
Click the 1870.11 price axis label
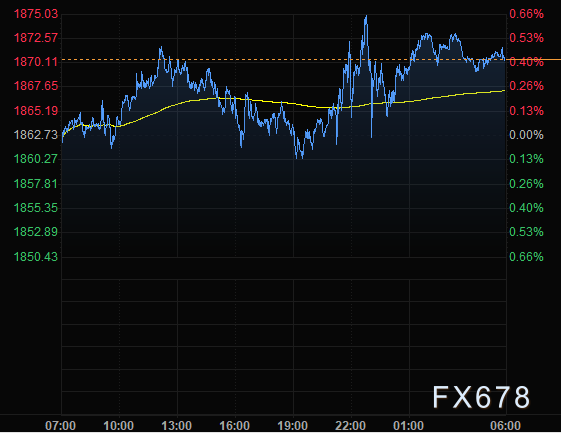click(x=36, y=62)
